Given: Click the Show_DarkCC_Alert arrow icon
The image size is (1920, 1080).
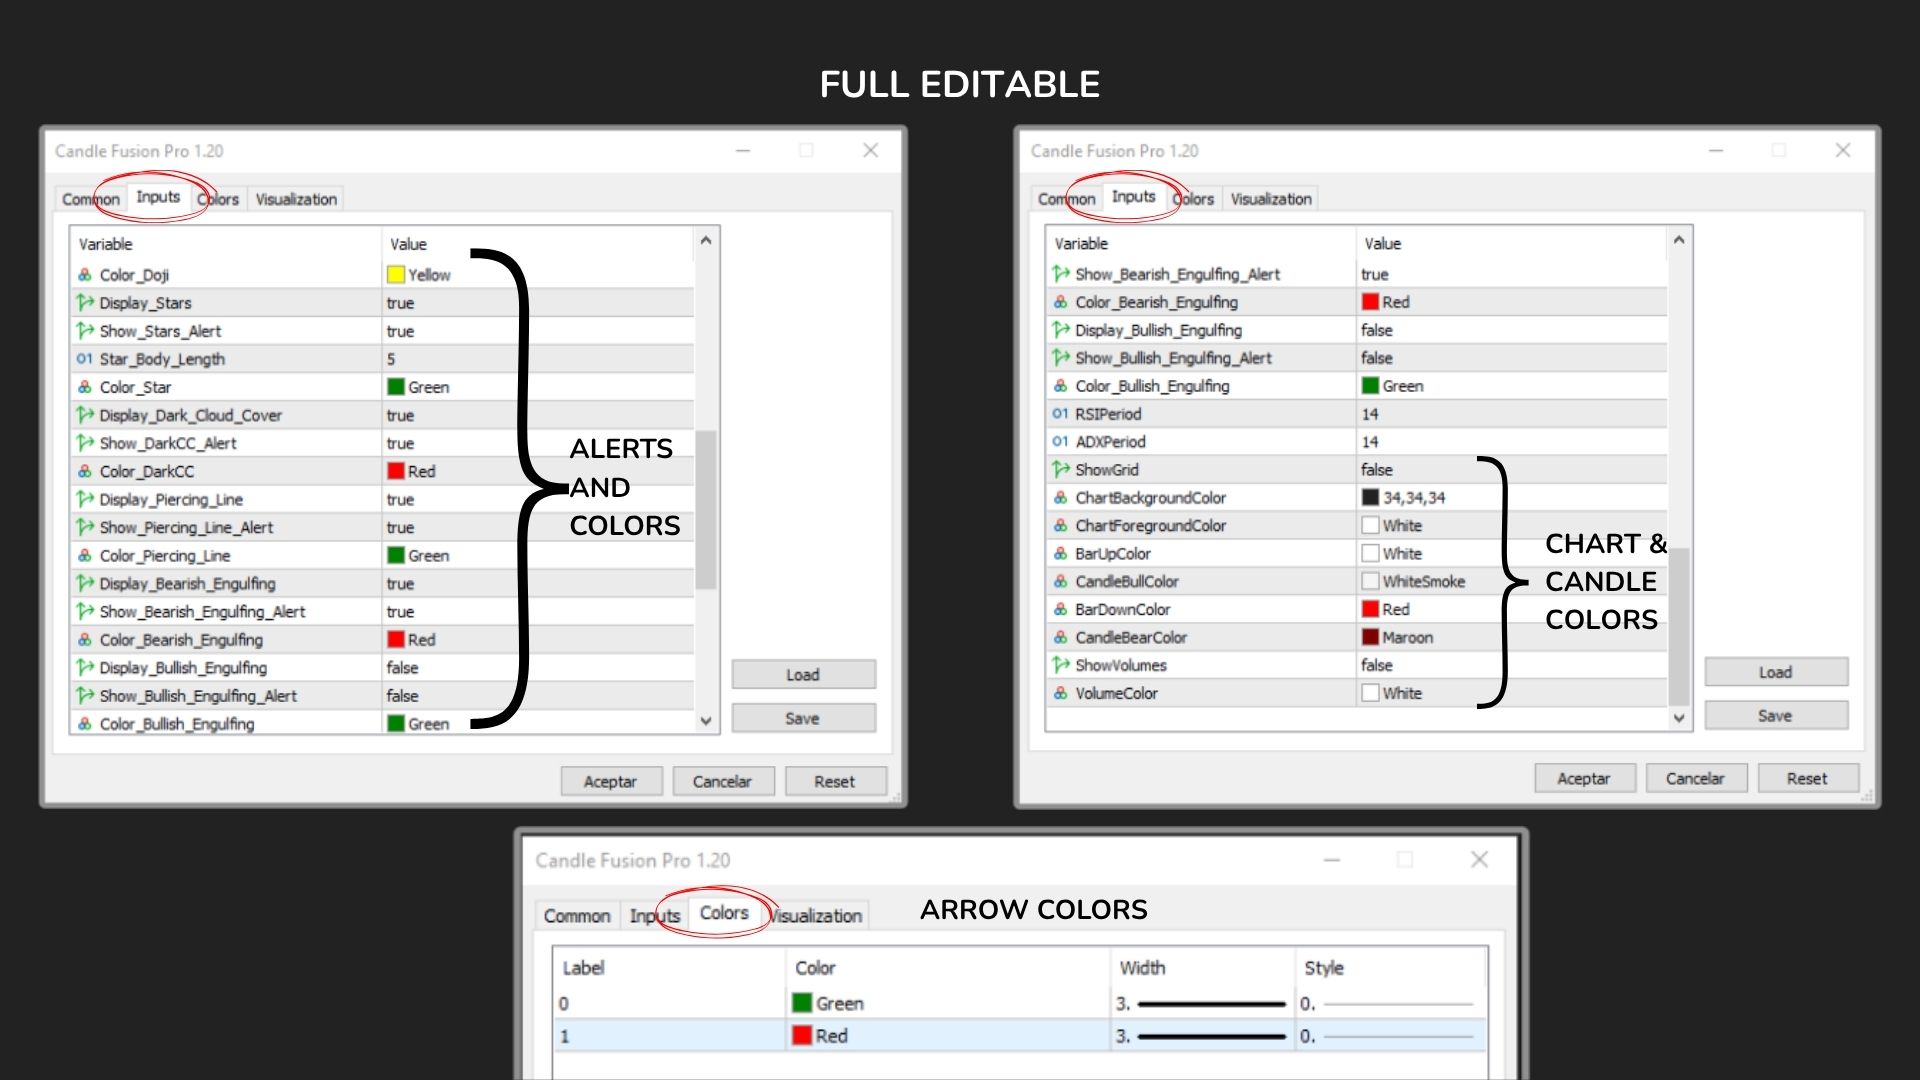Looking at the screenshot, I should [x=85, y=443].
